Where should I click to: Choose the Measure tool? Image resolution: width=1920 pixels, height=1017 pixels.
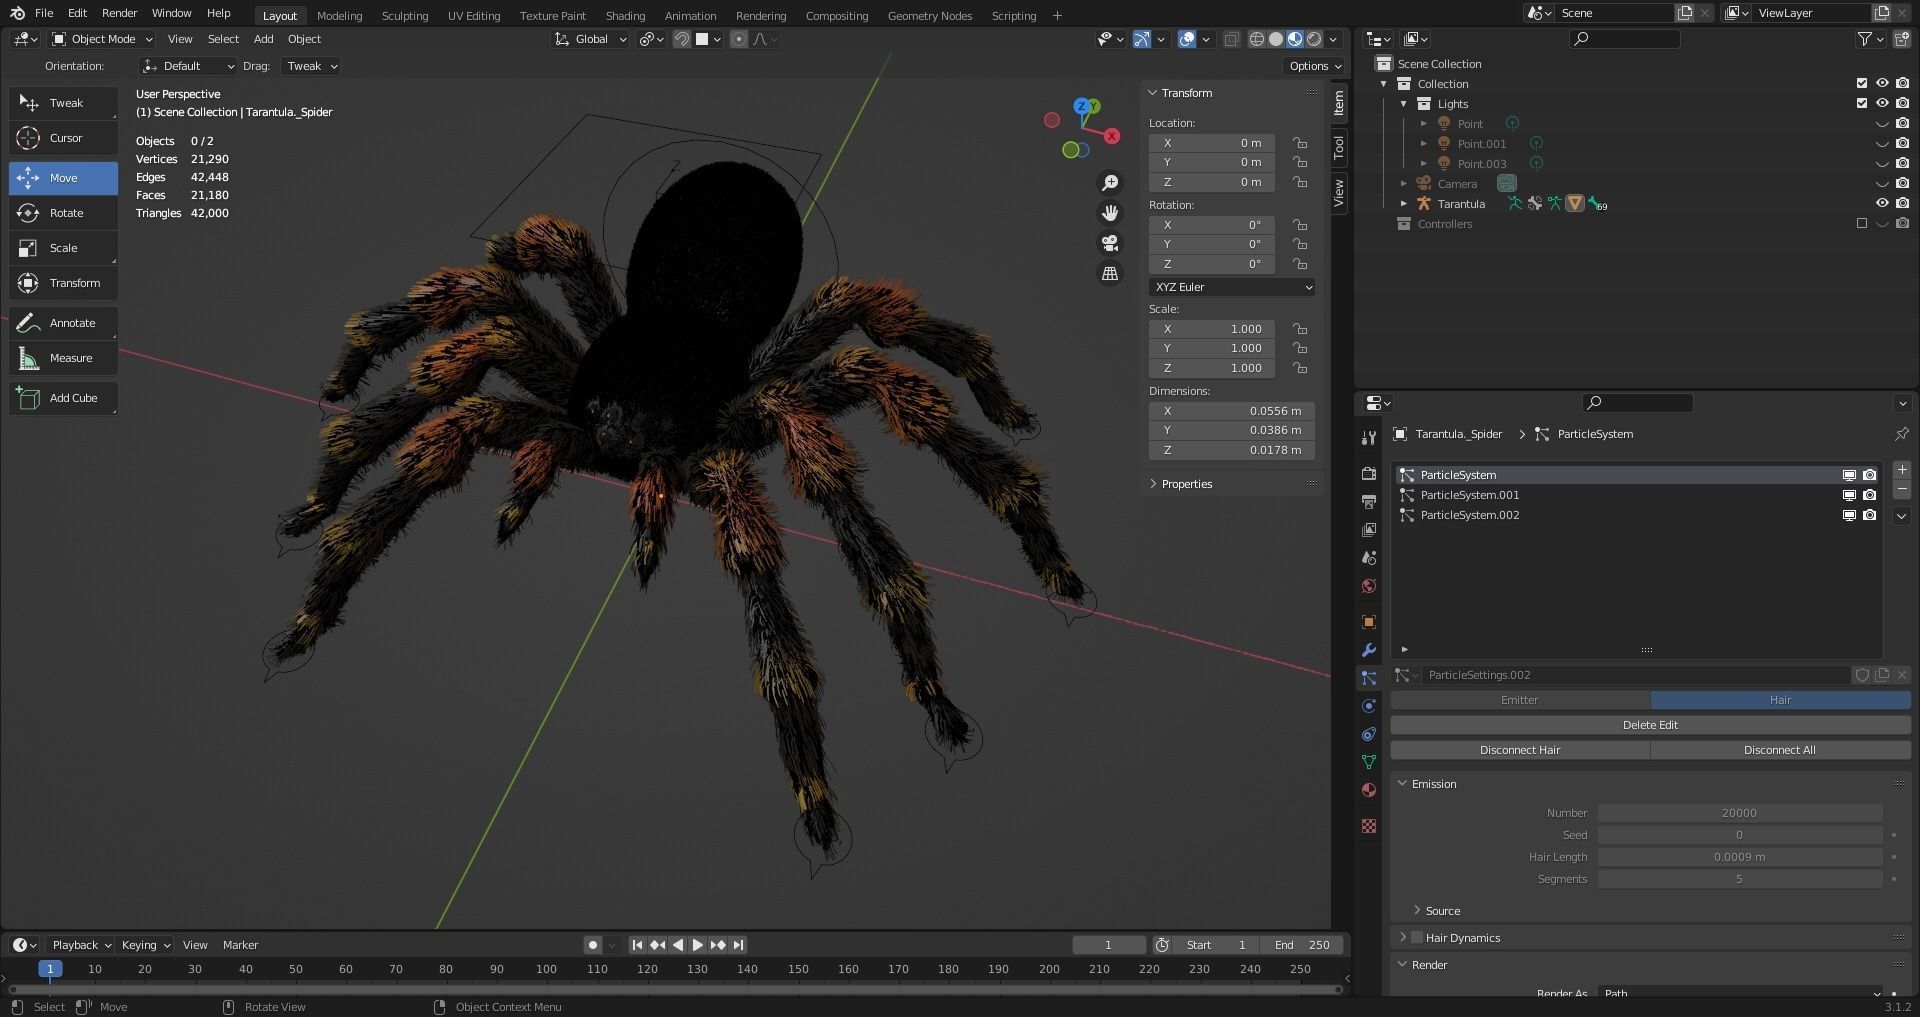pyautogui.click(x=63, y=358)
